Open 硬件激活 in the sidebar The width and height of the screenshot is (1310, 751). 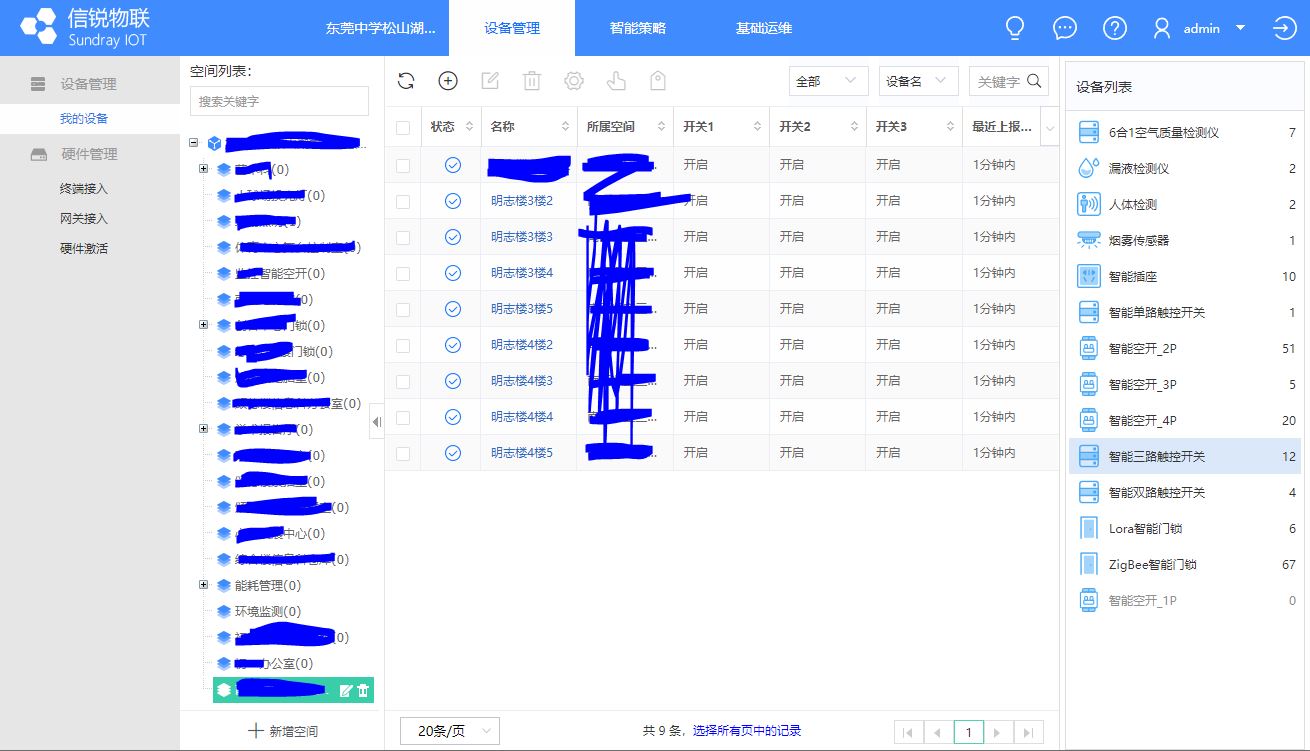click(x=84, y=248)
